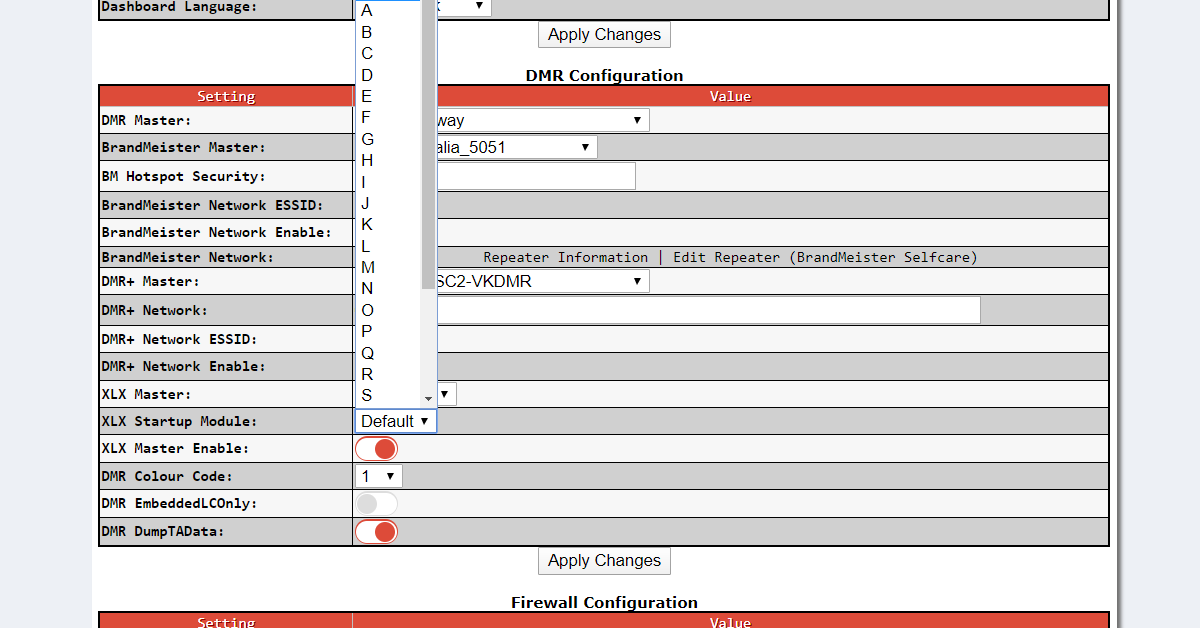Click the DMR Configuration heading
Image resolution: width=1200 pixels, height=628 pixels.
click(604, 75)
